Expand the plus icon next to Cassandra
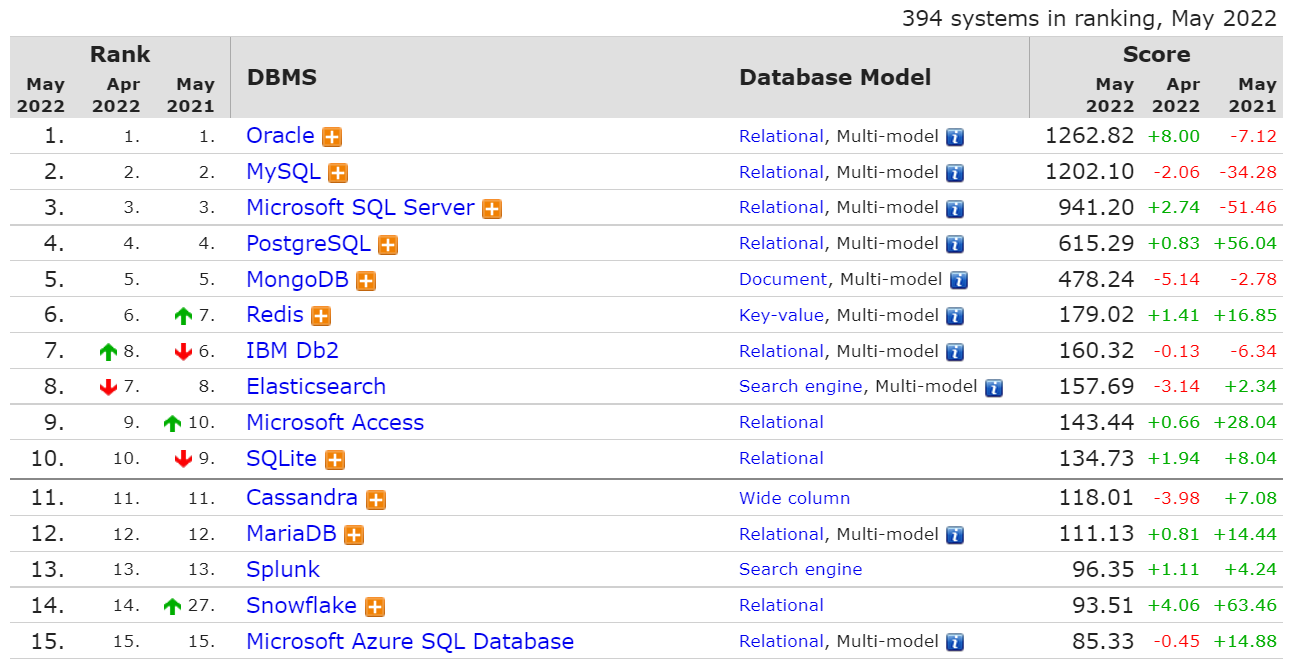 tap(376, 499)
